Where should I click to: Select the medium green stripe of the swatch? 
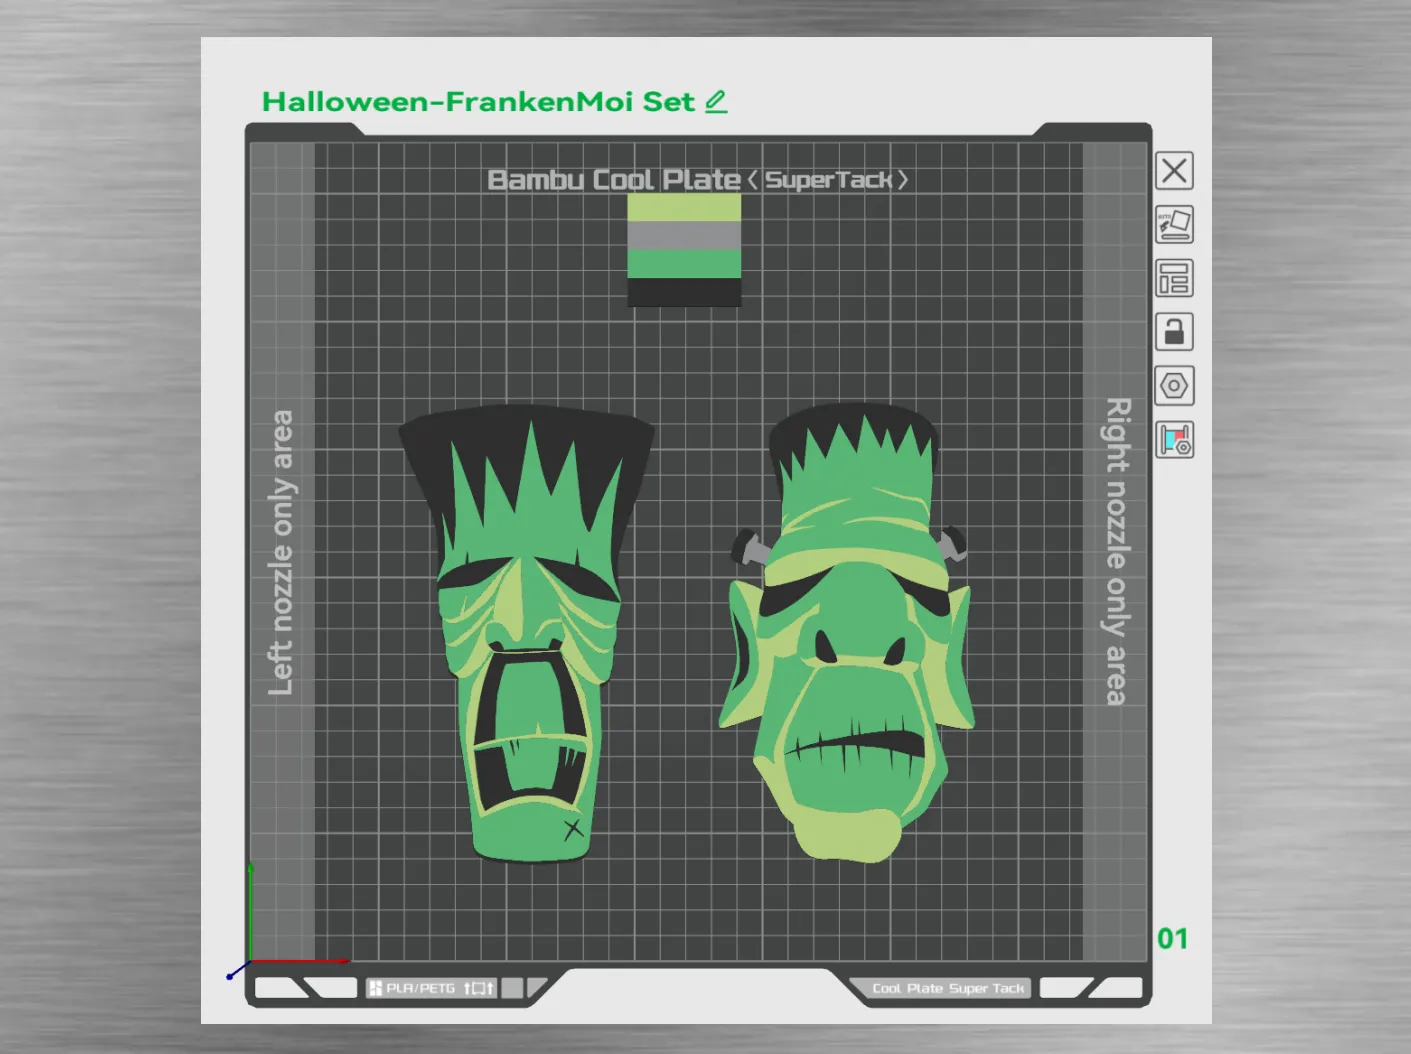point(684,264)
